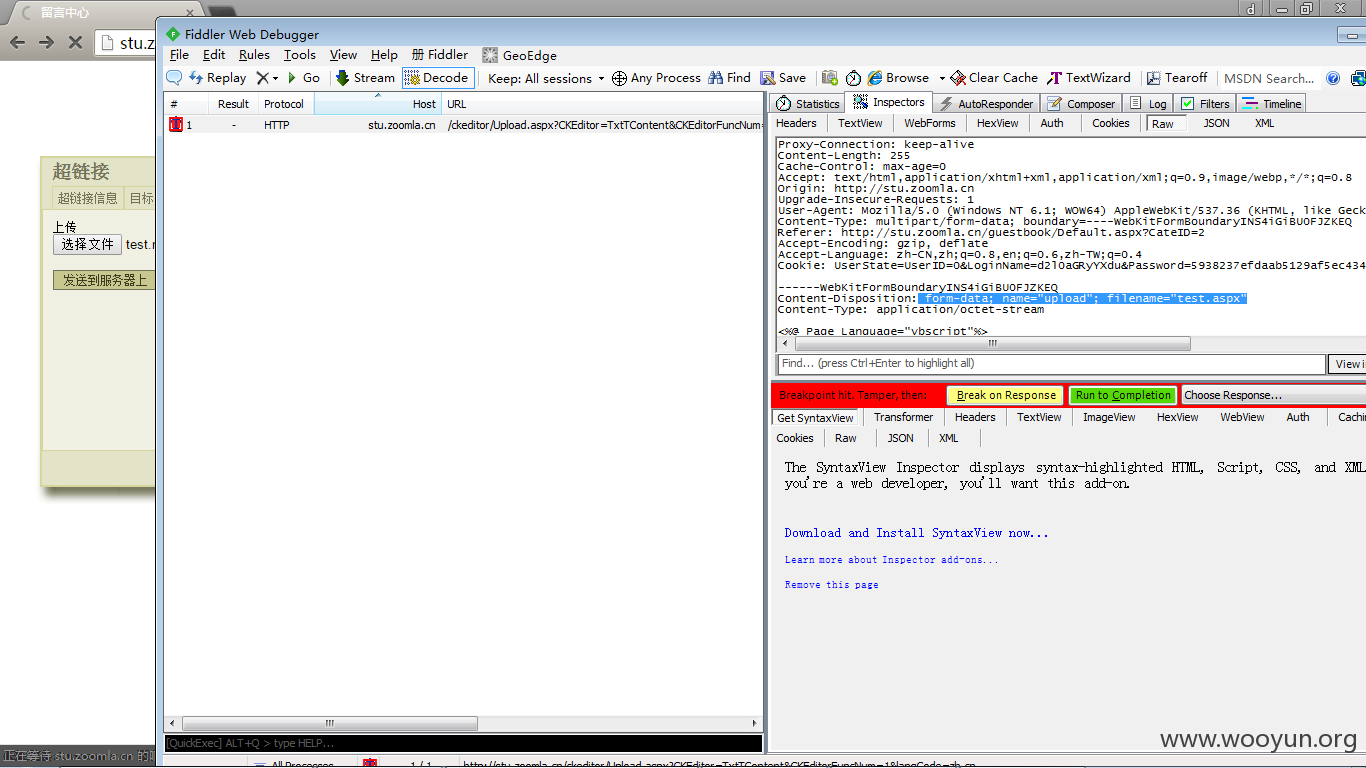Switch to the Composer tab
Screen dimensions: 1366x768
coord(1081,104)
